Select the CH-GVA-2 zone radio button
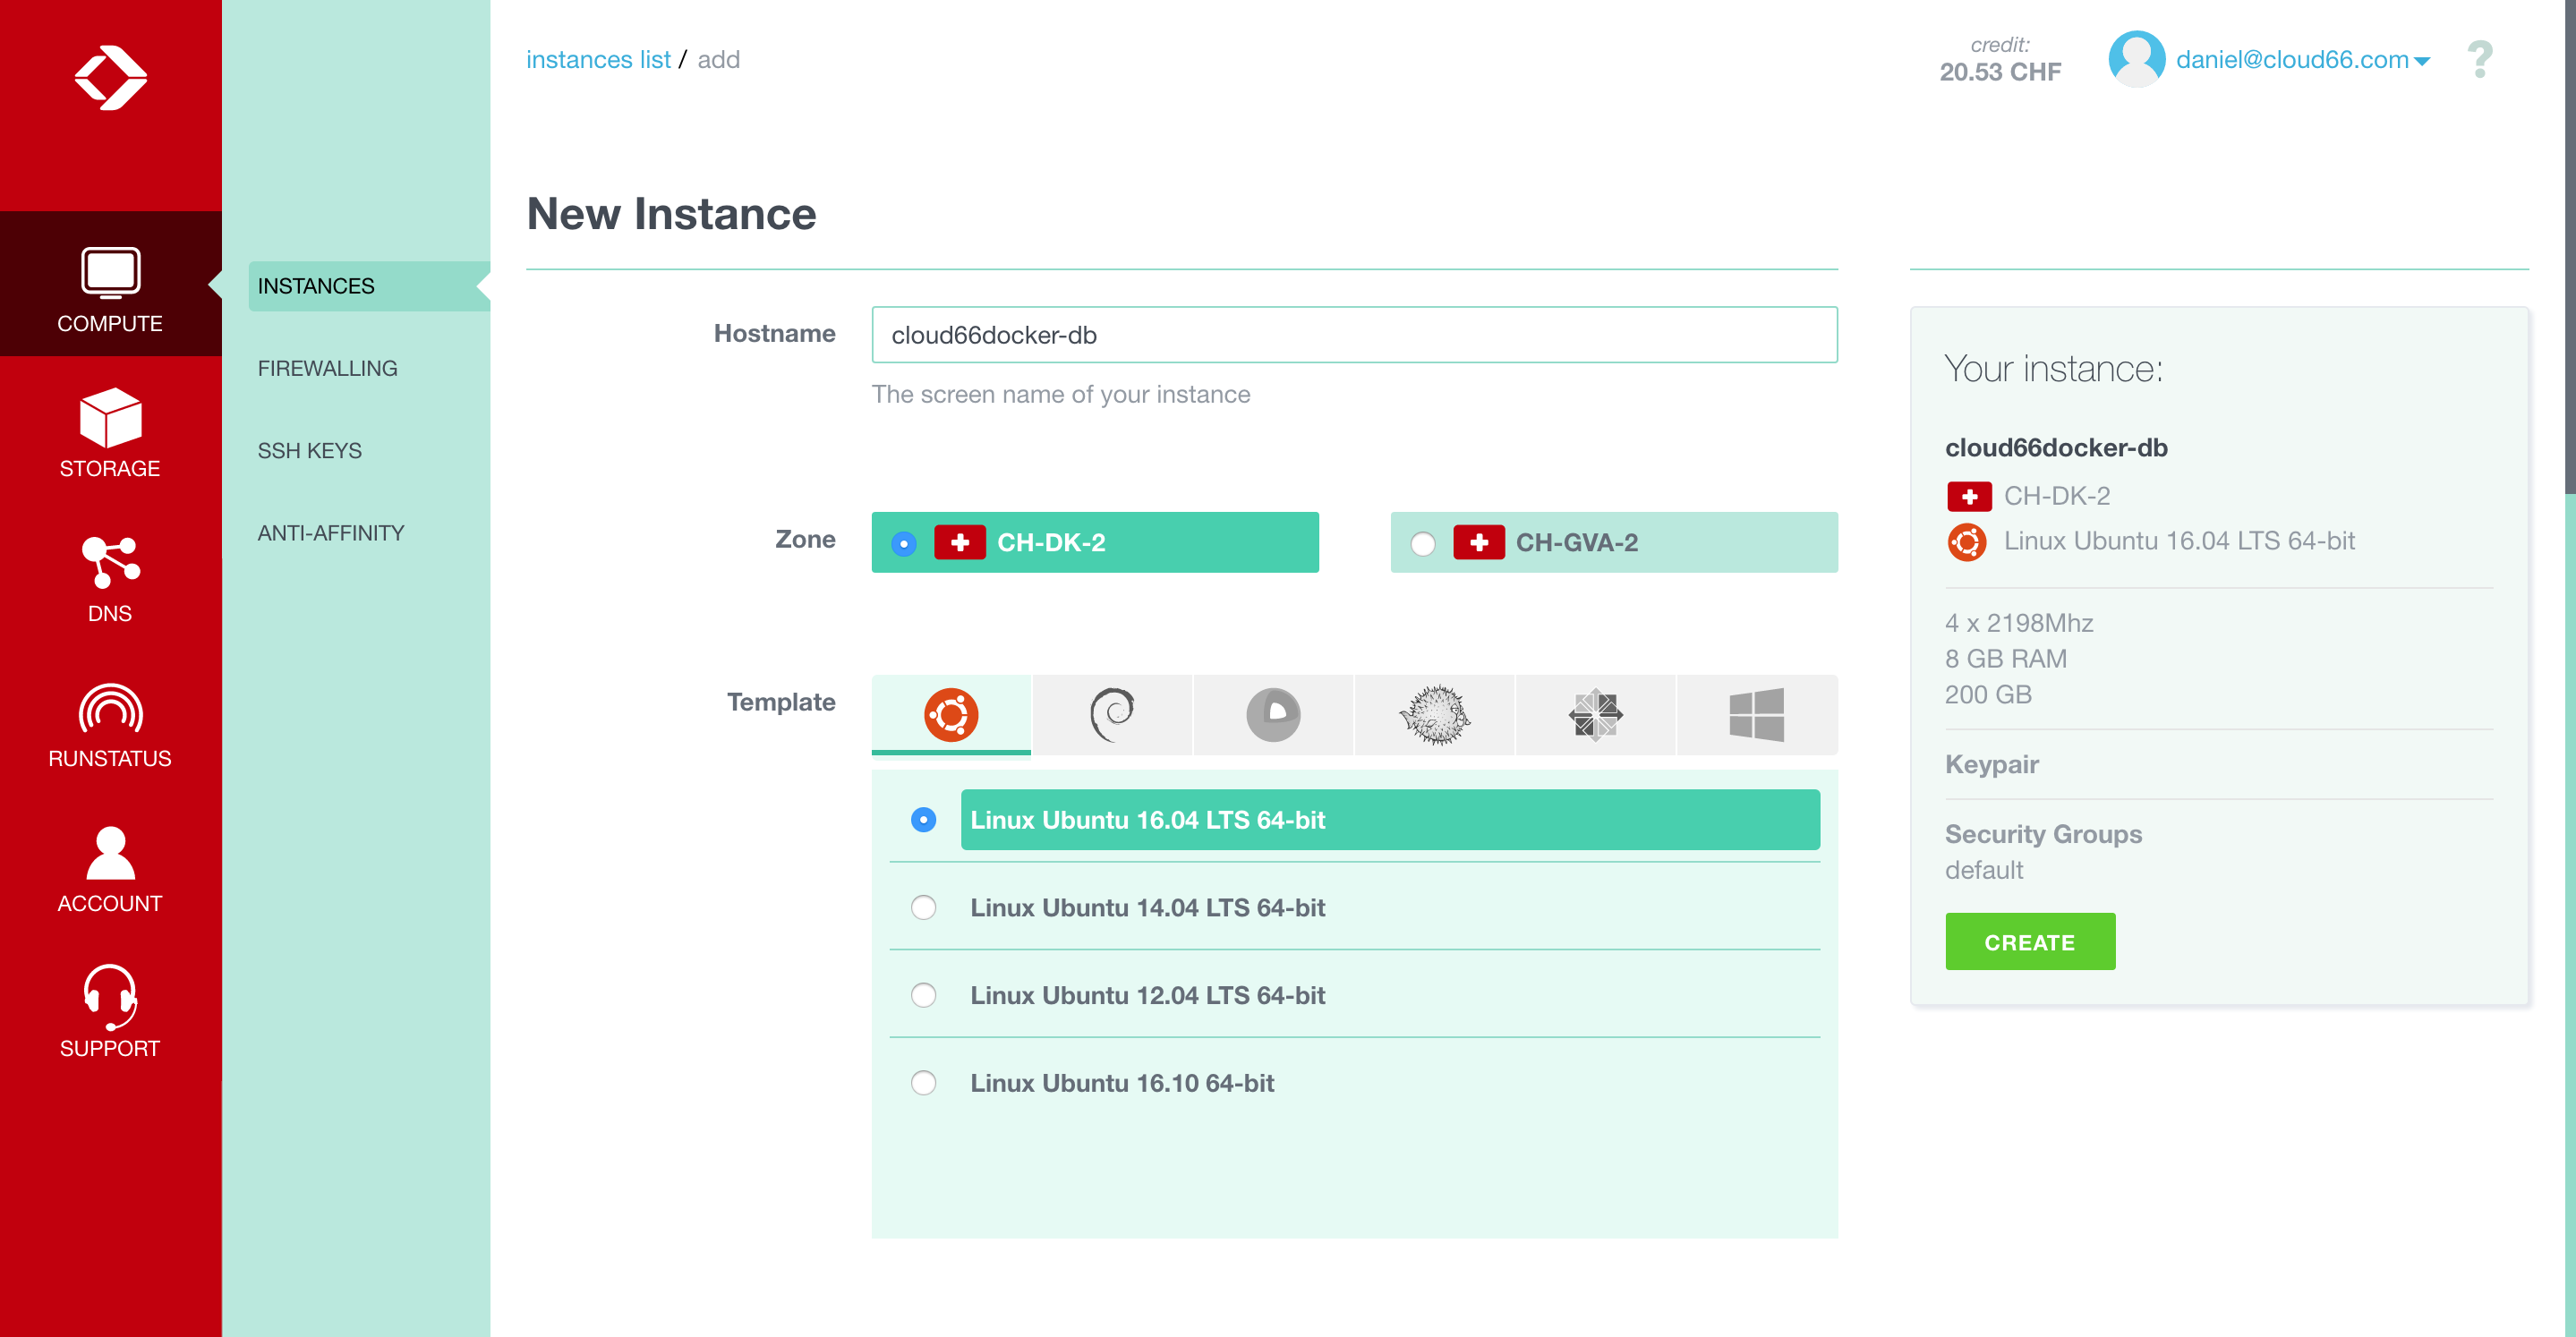This screenshot has height=1337, width=2576. pos(1423,543)
